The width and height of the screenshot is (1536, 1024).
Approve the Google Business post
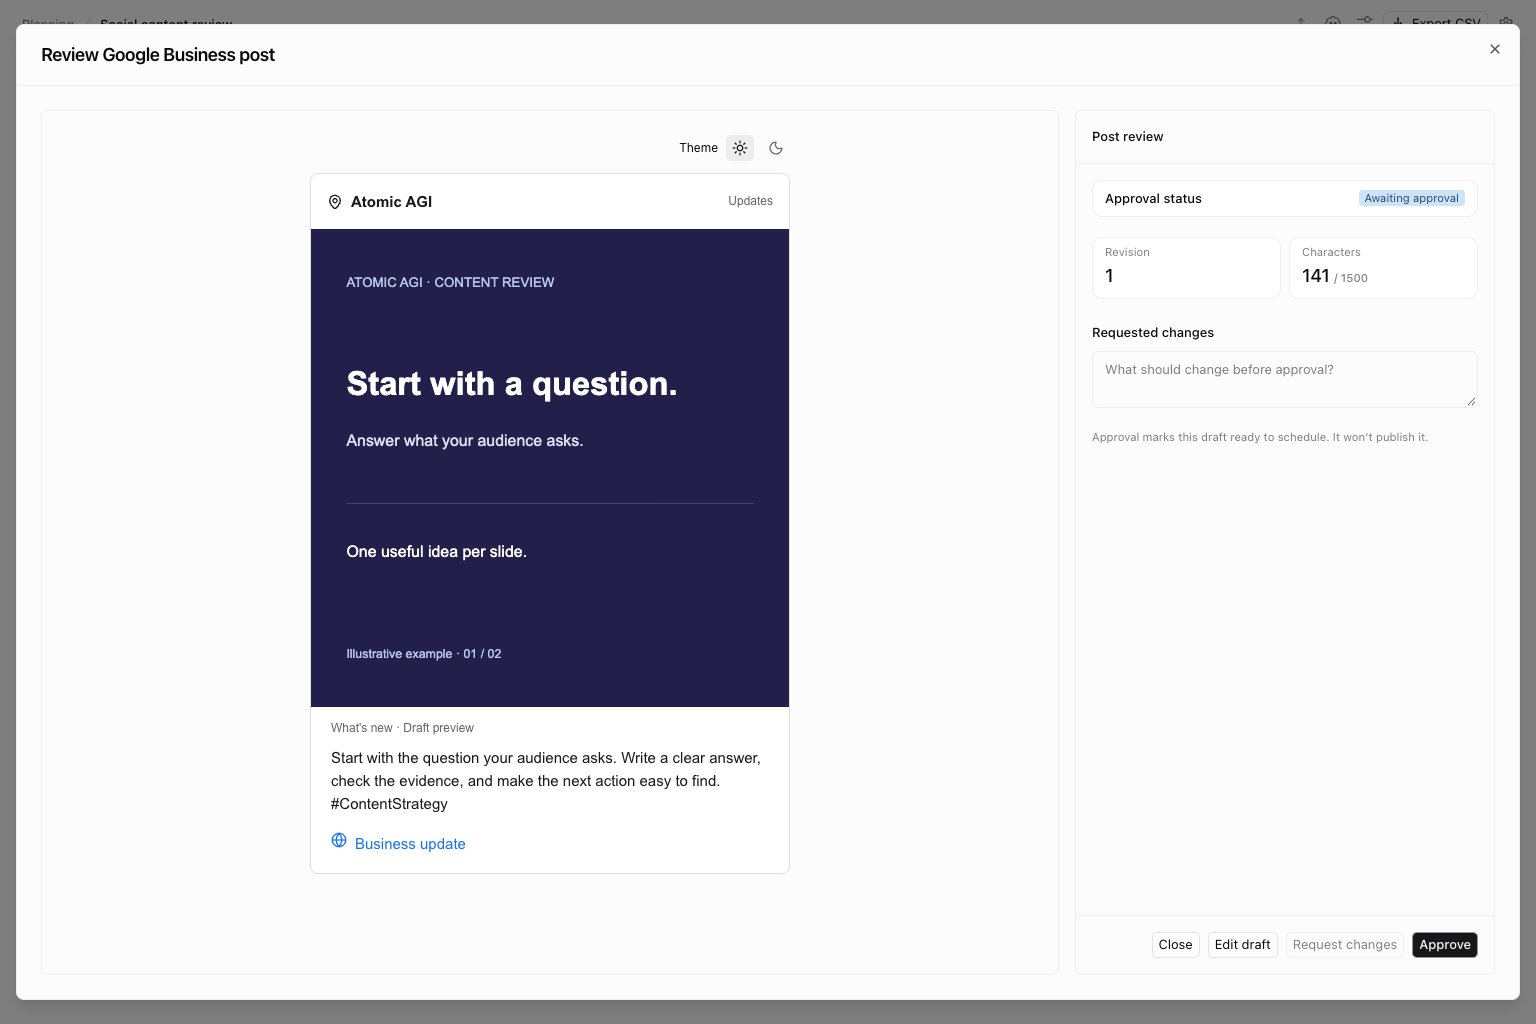1445,945
